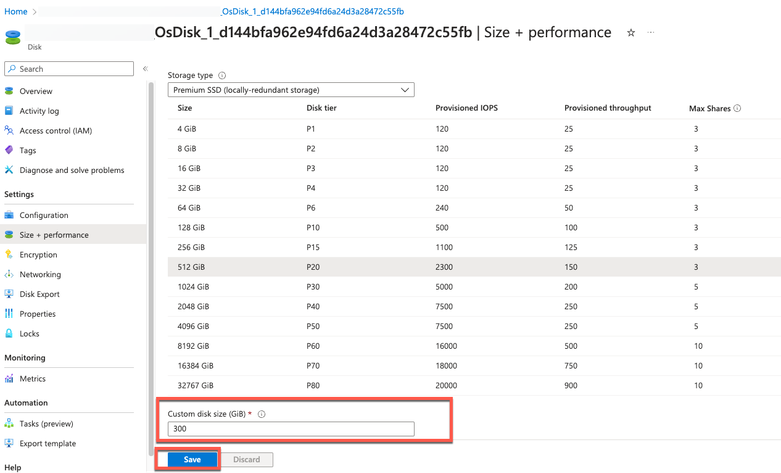The image size is (781, 473).
Task: Click the Provisioned throughput column header
Action: click(x=608, y=108)
